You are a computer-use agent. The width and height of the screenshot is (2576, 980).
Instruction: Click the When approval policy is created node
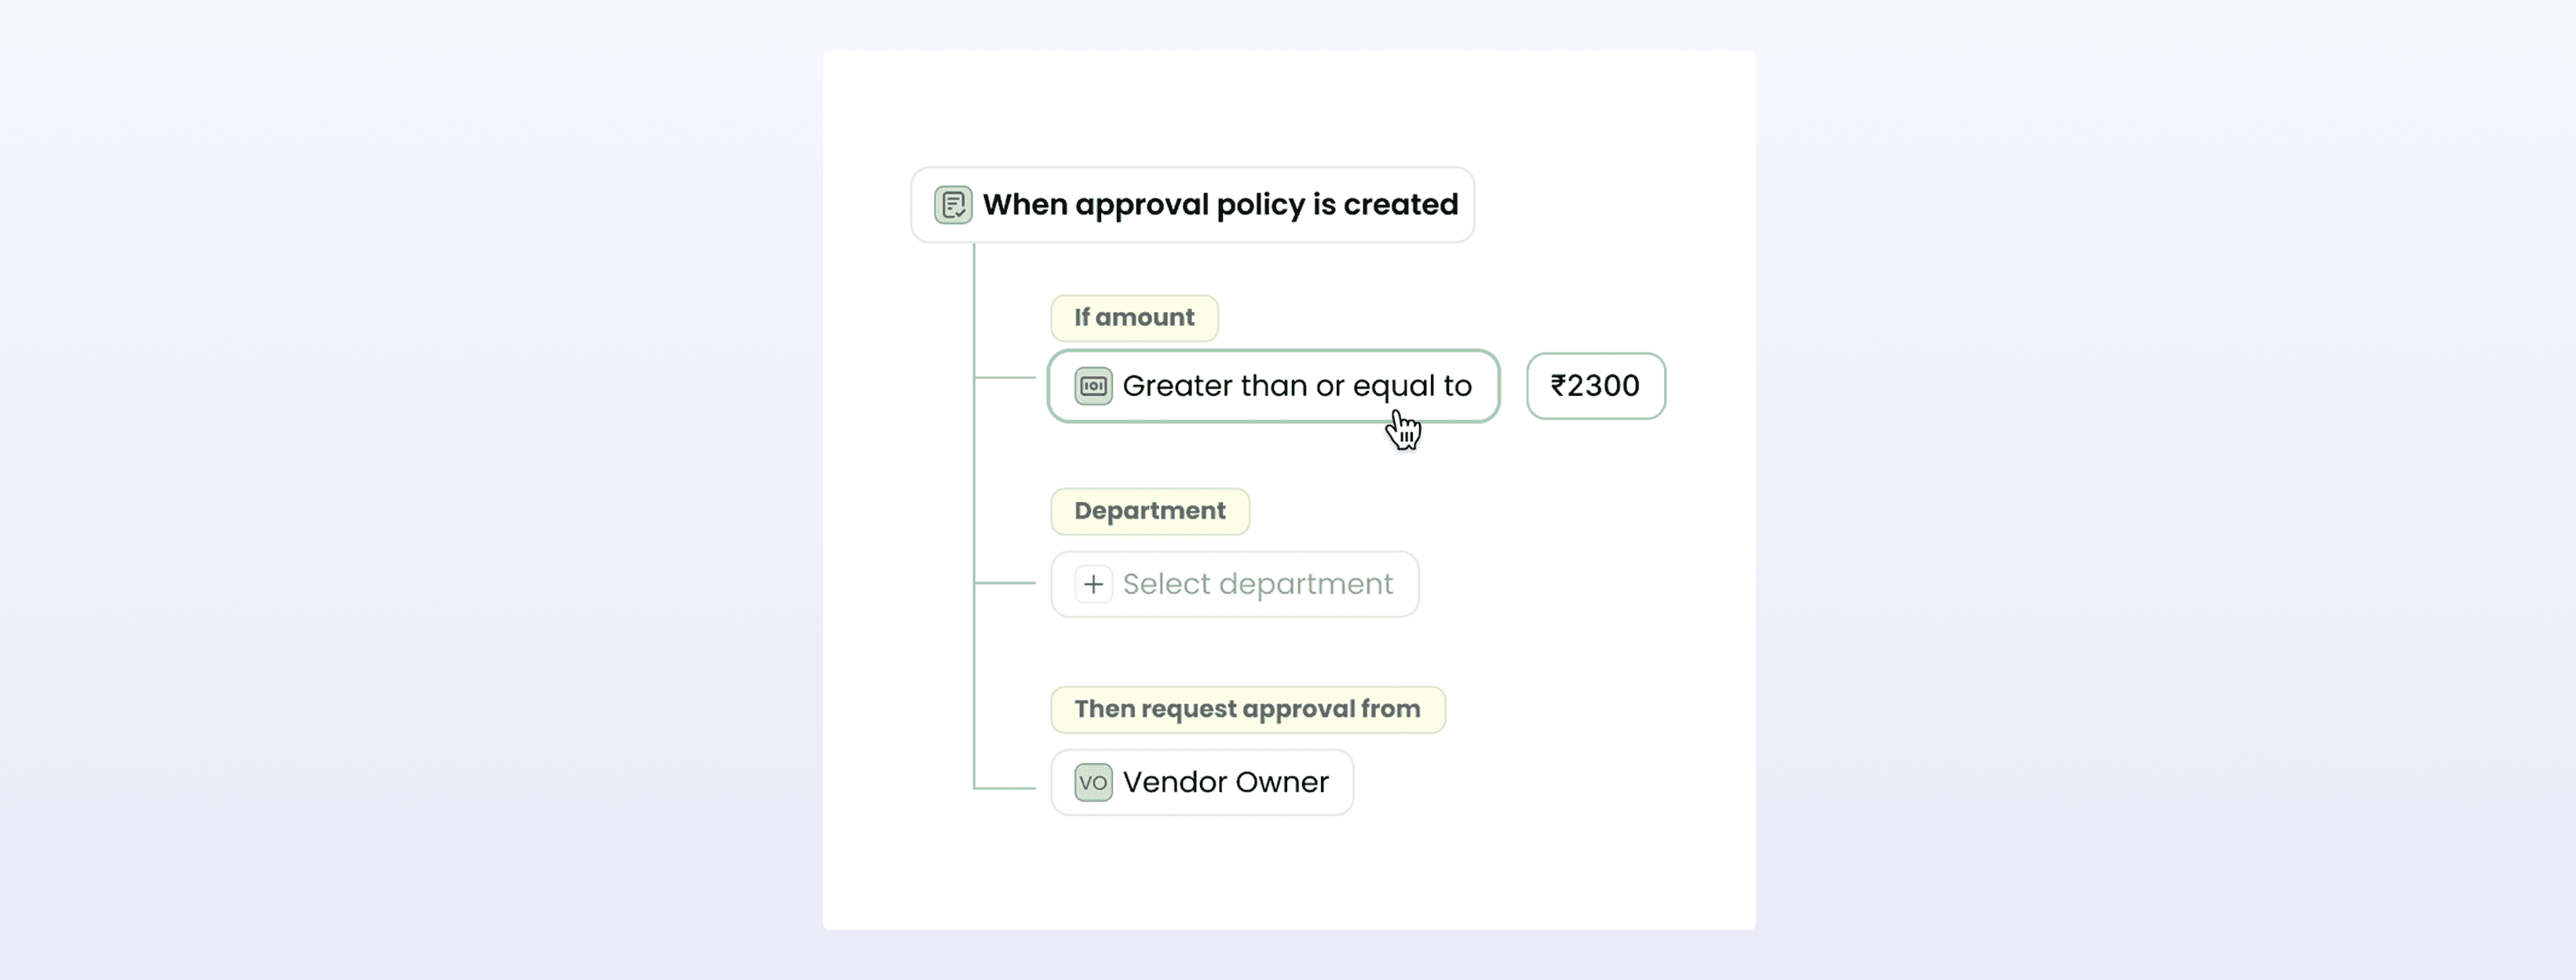1192,204
